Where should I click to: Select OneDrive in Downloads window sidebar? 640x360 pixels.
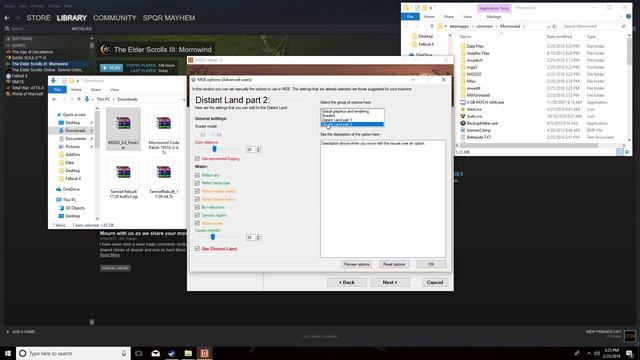pos(71,189)
